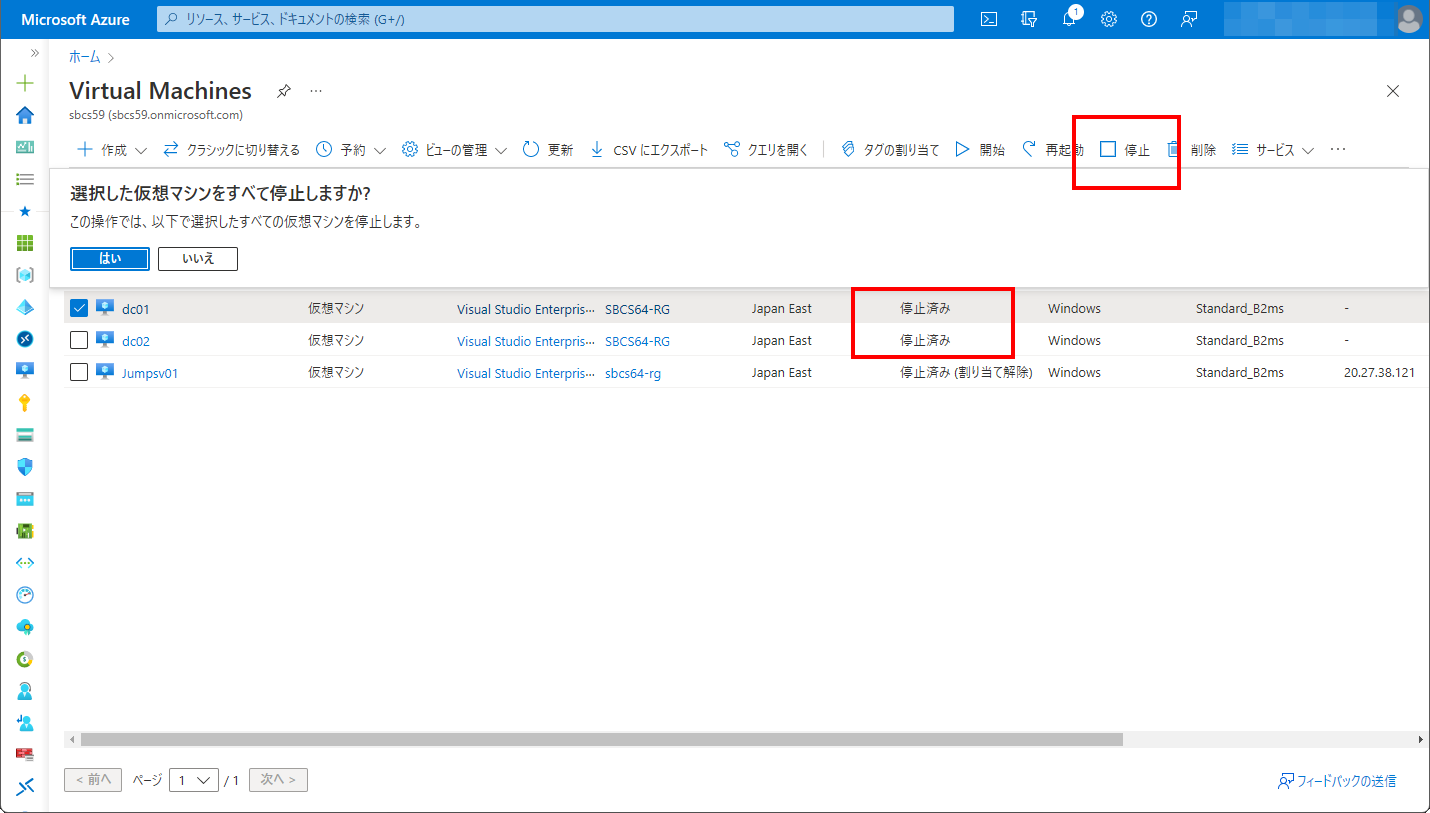Click Assign tags (タグの割り当て)
Viewport: 1430px width, 813px height.
coord(889,150)
